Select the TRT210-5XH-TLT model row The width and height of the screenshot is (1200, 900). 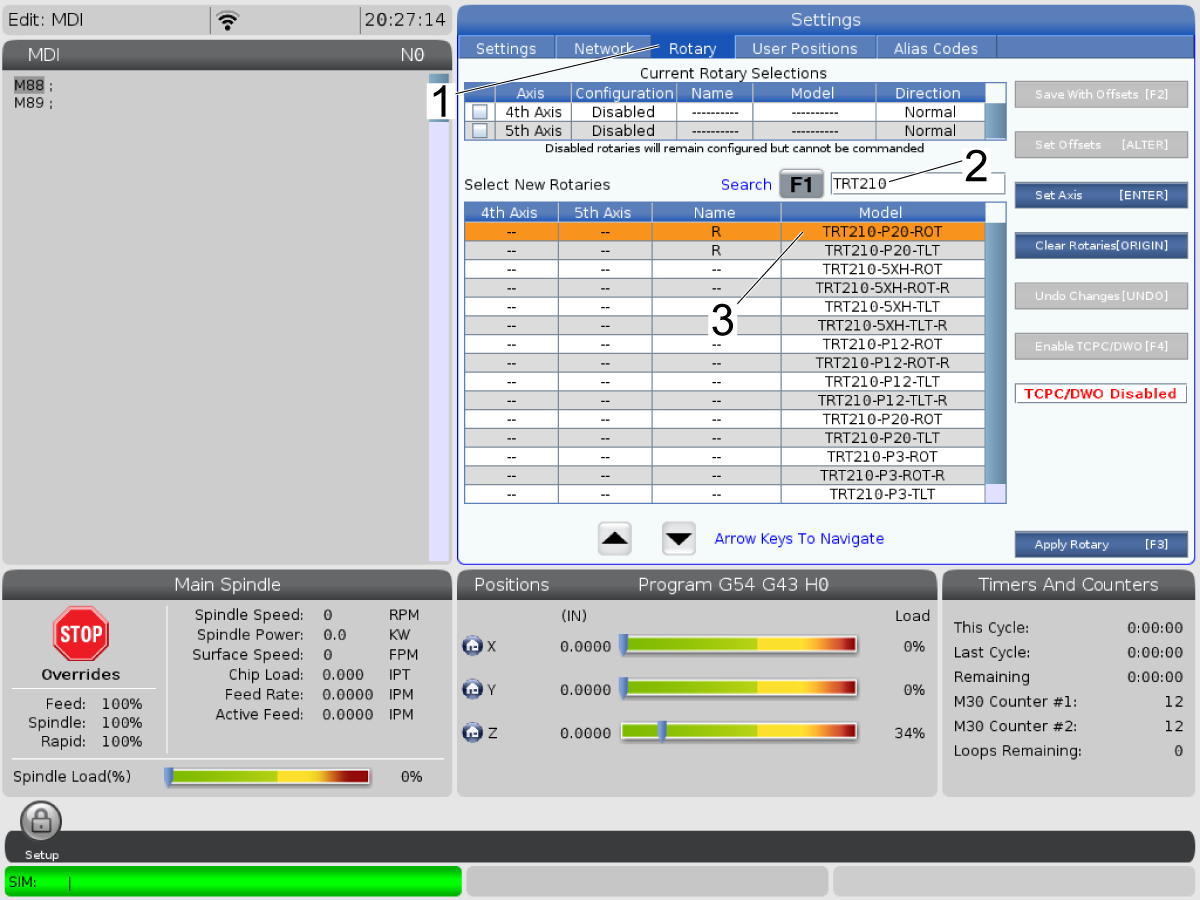[724, 306]
